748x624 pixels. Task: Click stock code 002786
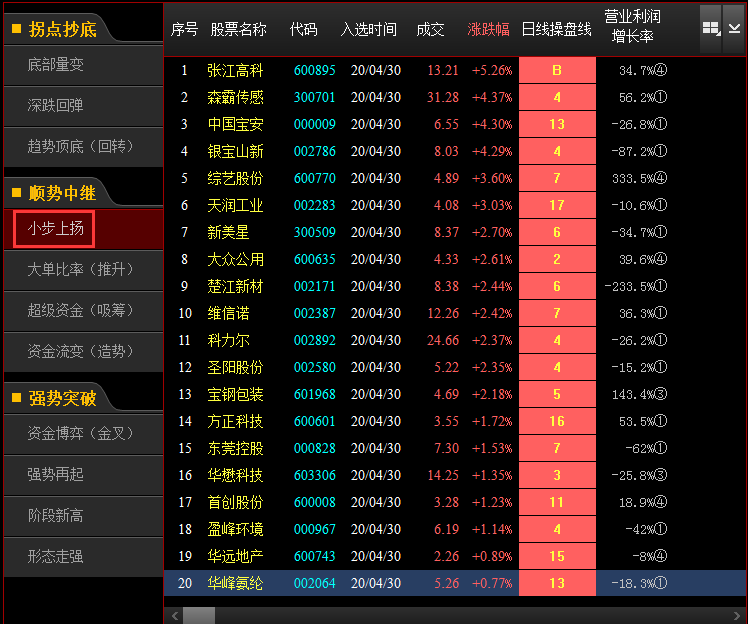(x=314, y=152)
